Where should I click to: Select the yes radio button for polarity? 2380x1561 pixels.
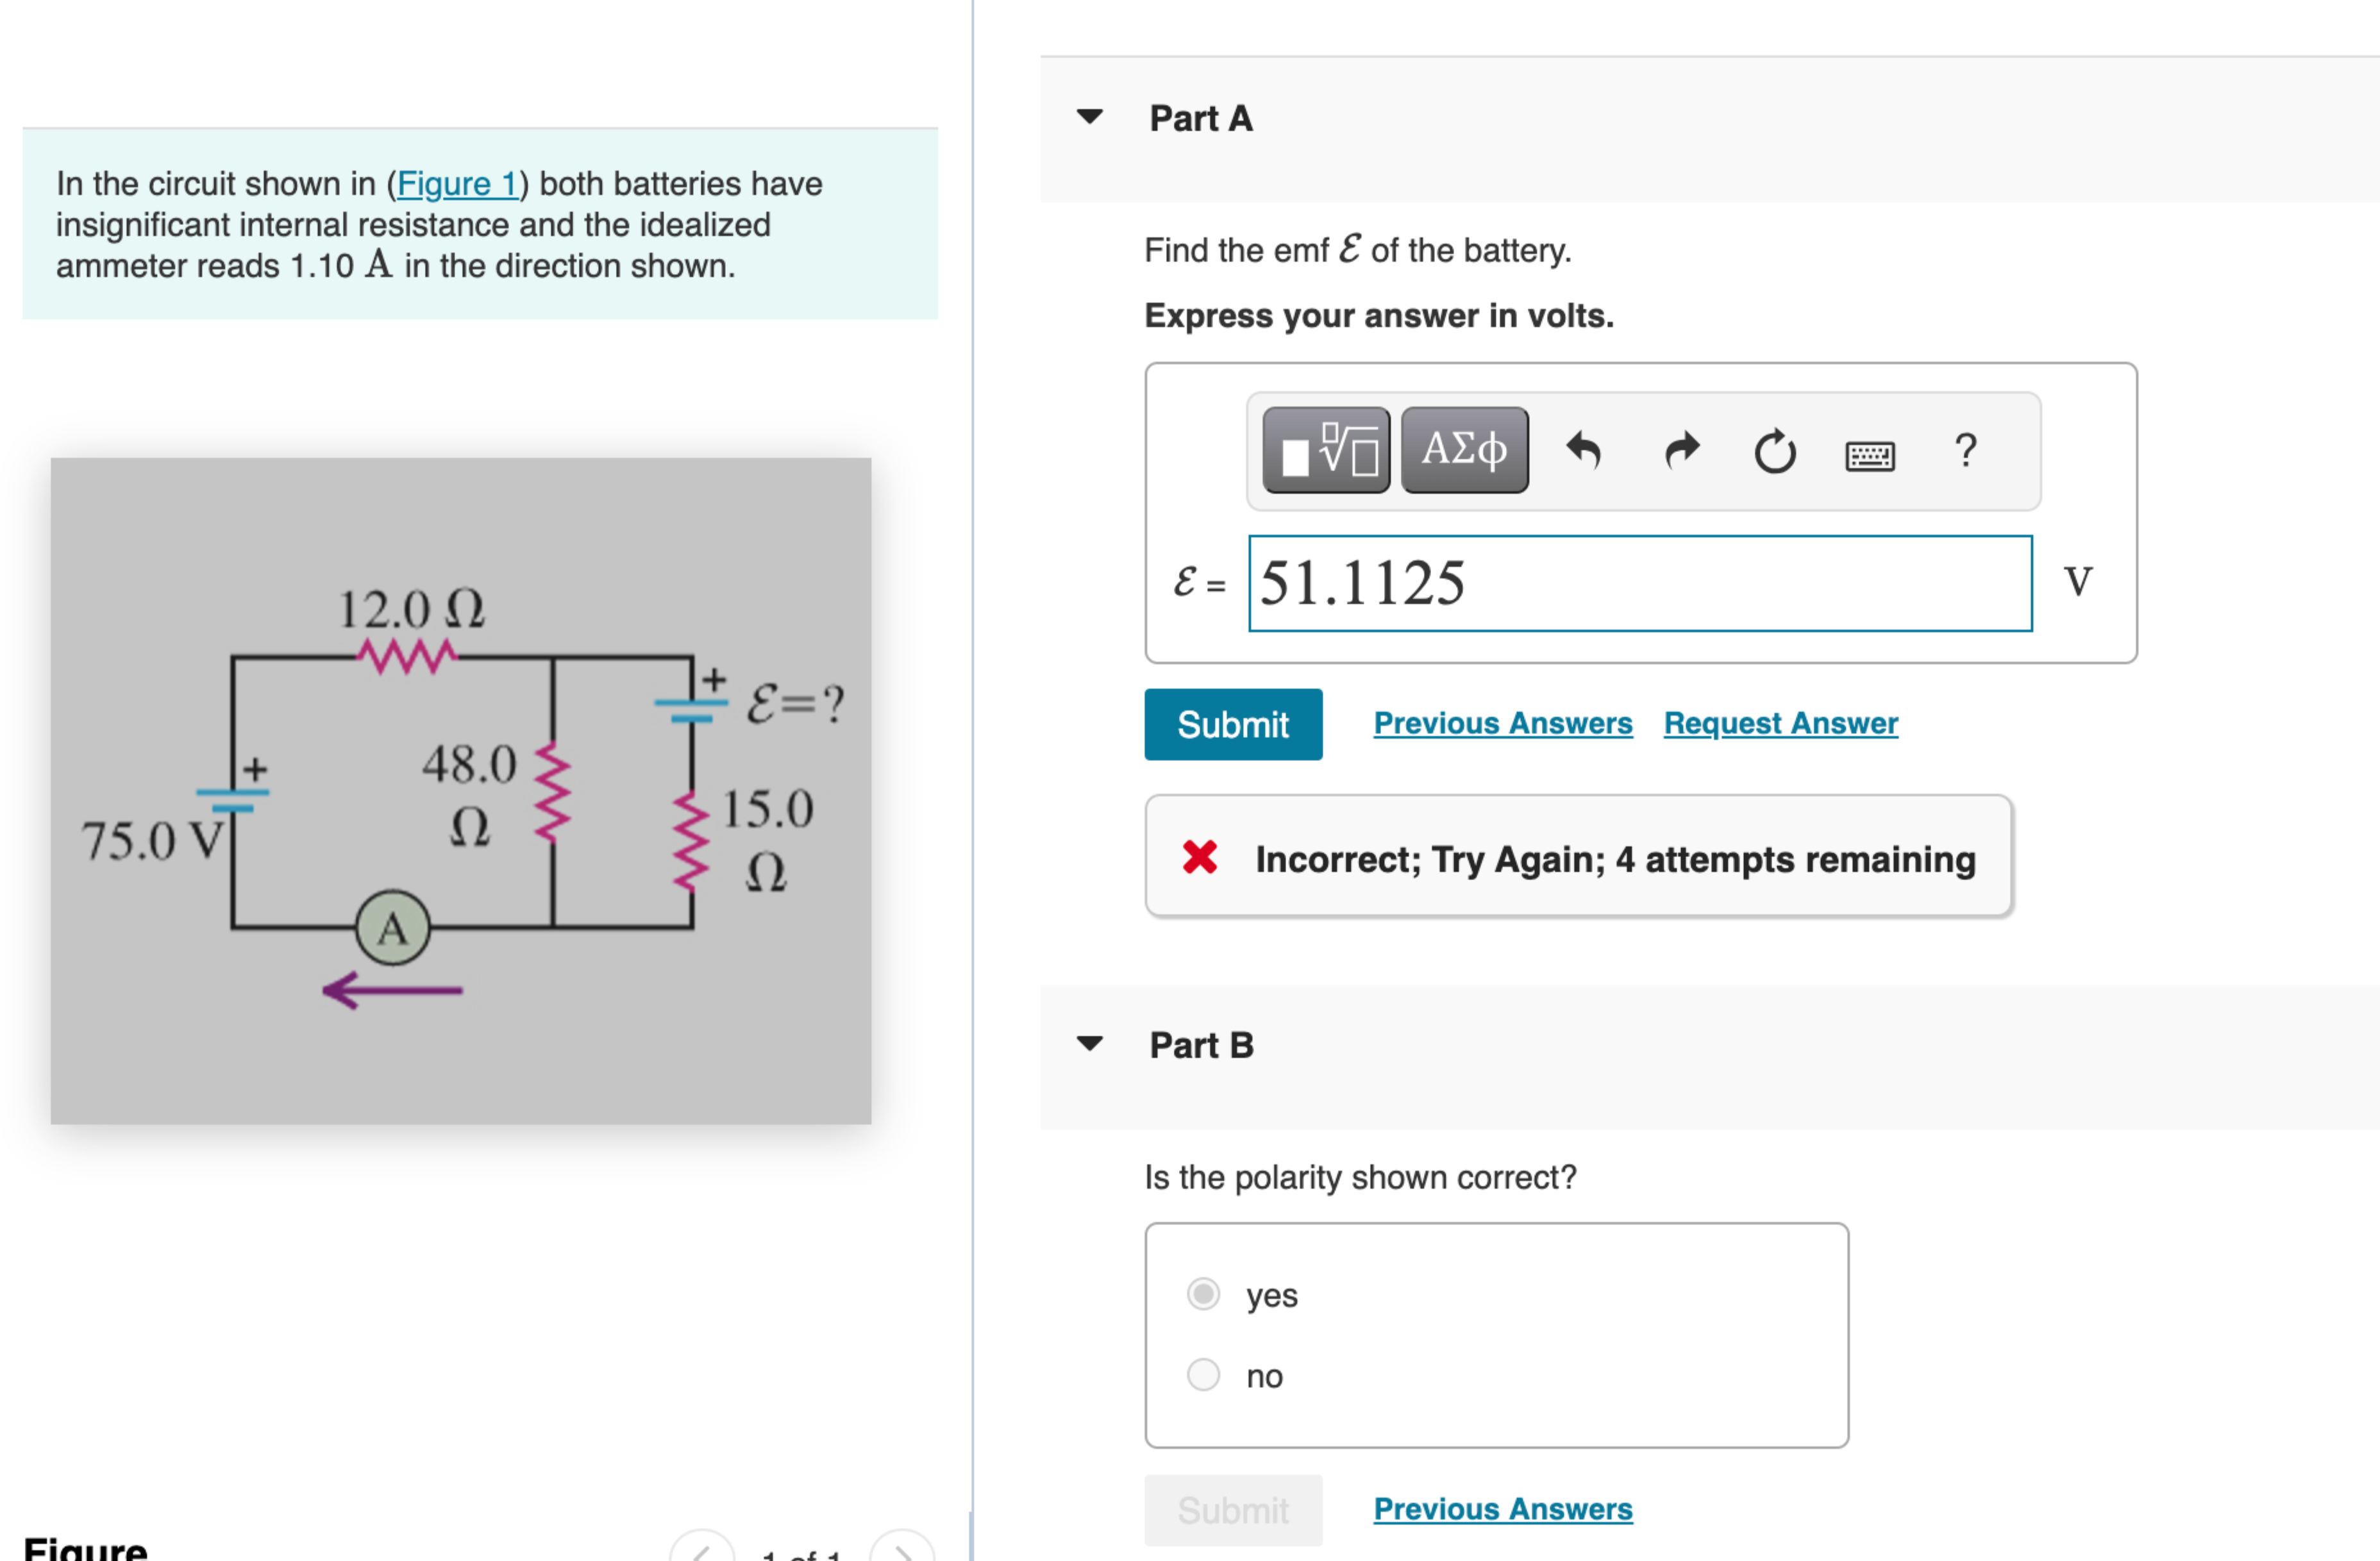1203,1293
